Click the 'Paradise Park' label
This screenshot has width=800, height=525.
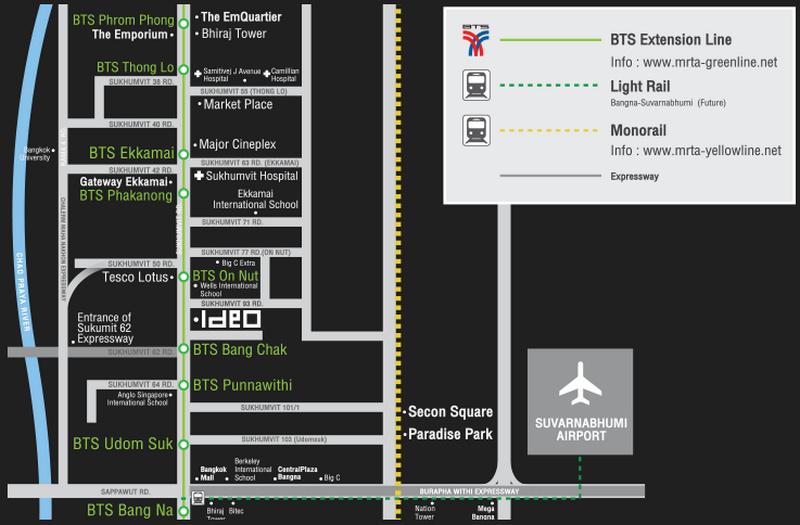tap(450, 434)
